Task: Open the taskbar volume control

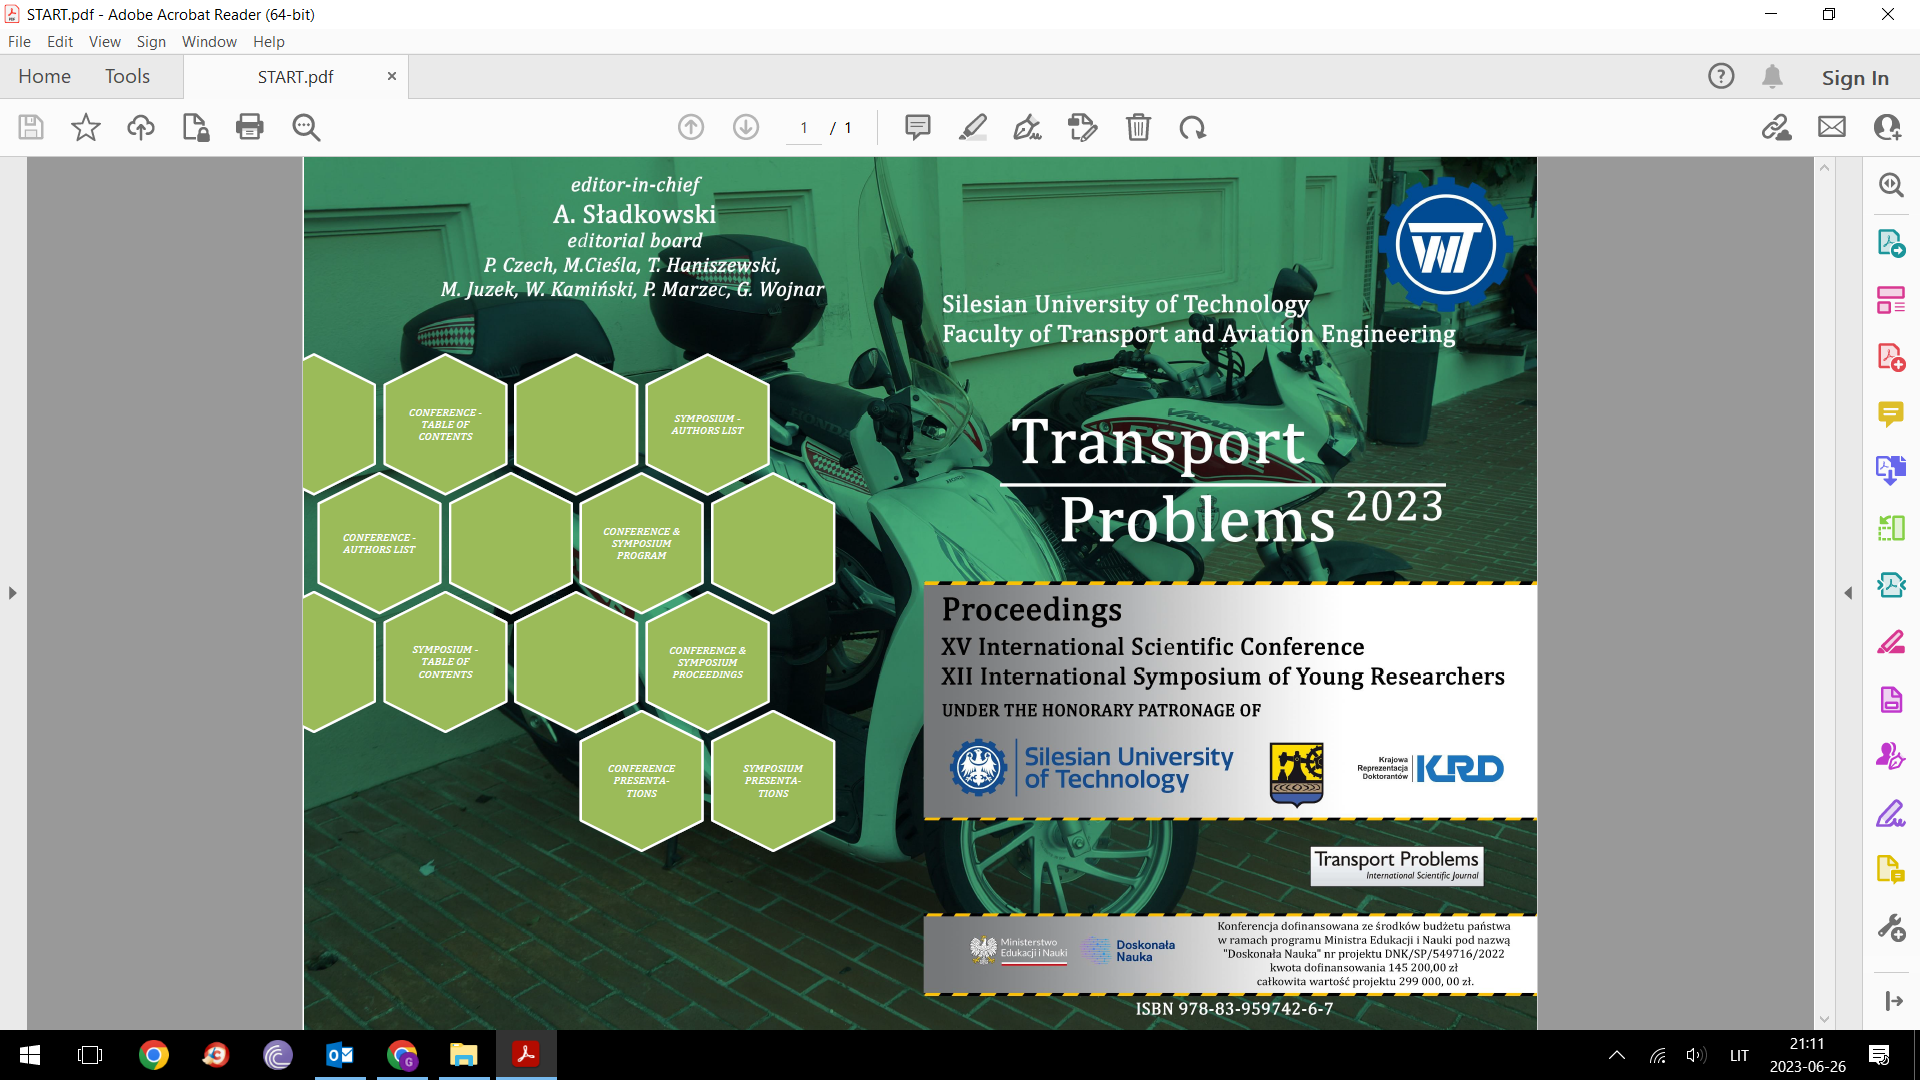Action: tap(1696, 1055)
